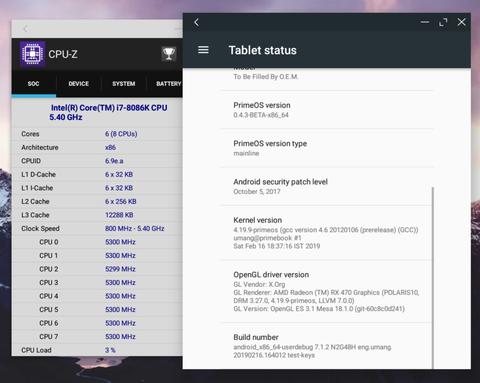Go back using Tablet status window arrow
480x383 pixels.
(x=196, y=22)
